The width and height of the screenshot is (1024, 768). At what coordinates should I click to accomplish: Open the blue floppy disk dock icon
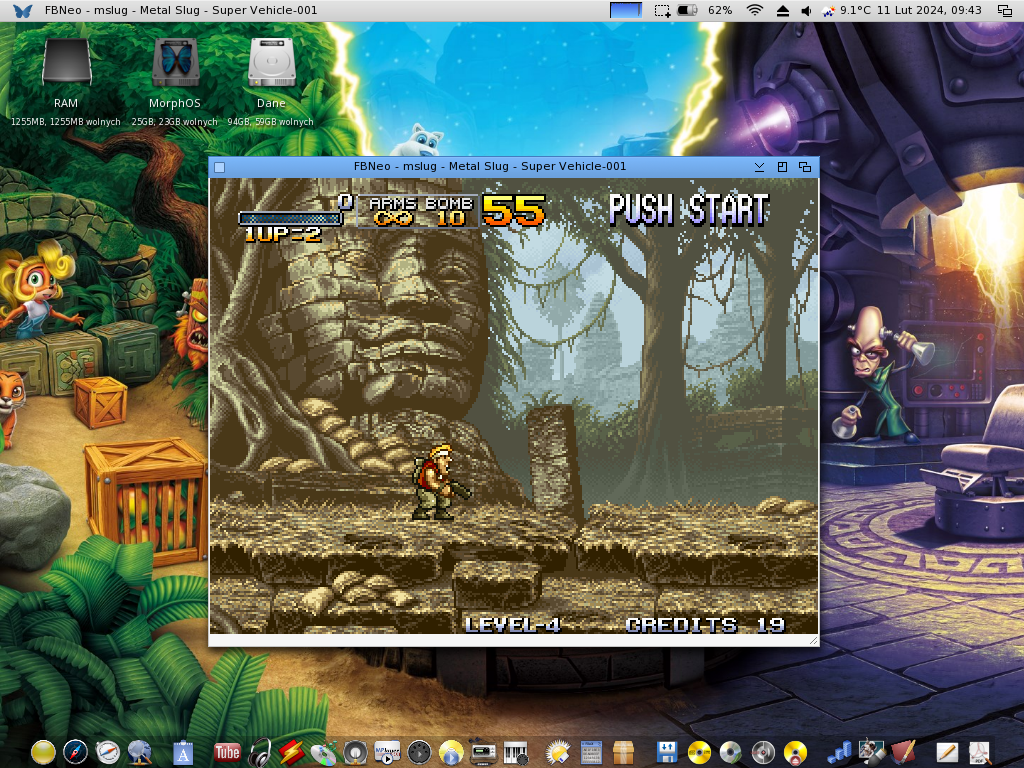667,752
